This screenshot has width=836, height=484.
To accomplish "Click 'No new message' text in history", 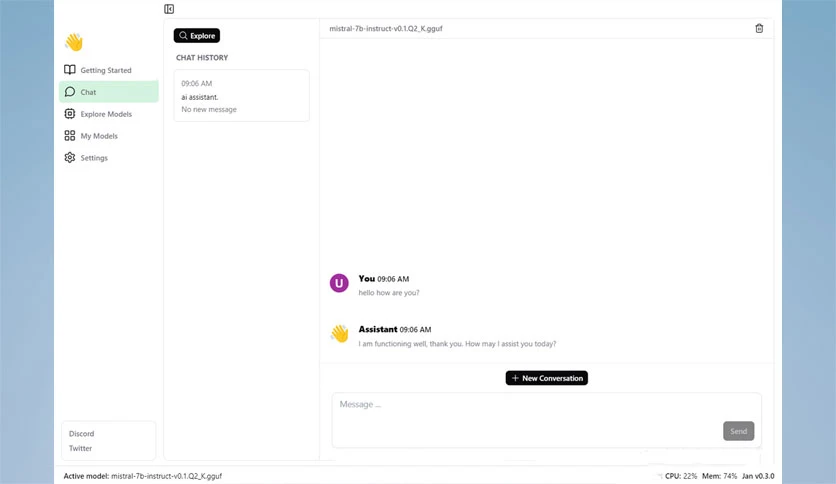I will click(x=208, y=109).
